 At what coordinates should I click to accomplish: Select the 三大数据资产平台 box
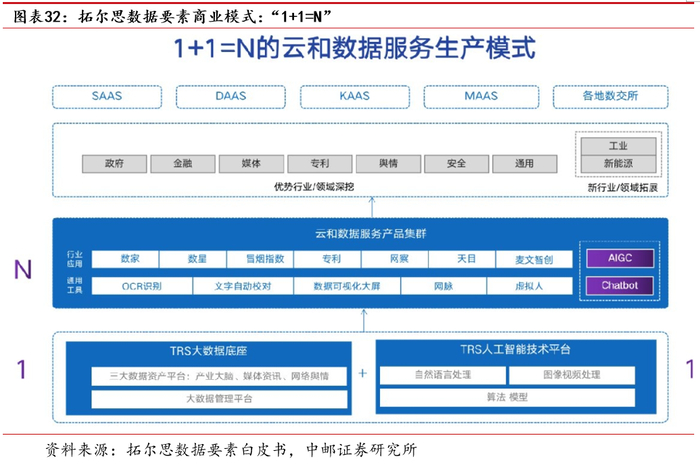click(x=219, y=376)
